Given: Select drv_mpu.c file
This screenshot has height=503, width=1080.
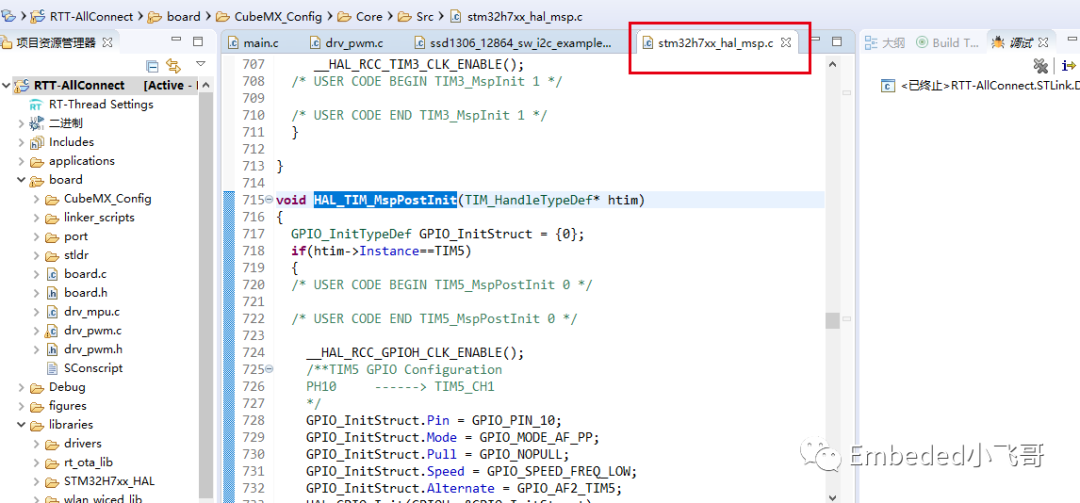Looking at the screenshot, I should 92,311.
